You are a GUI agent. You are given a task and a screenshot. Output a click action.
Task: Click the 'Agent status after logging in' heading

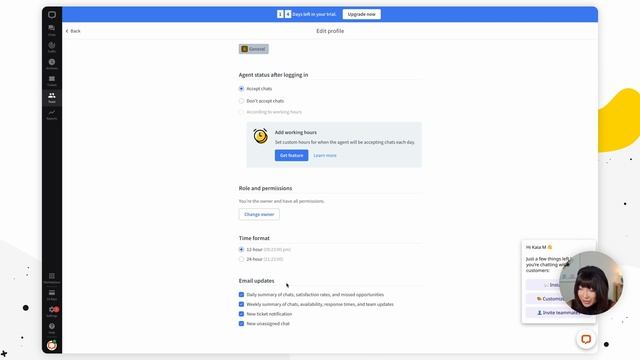click(273, 75)
